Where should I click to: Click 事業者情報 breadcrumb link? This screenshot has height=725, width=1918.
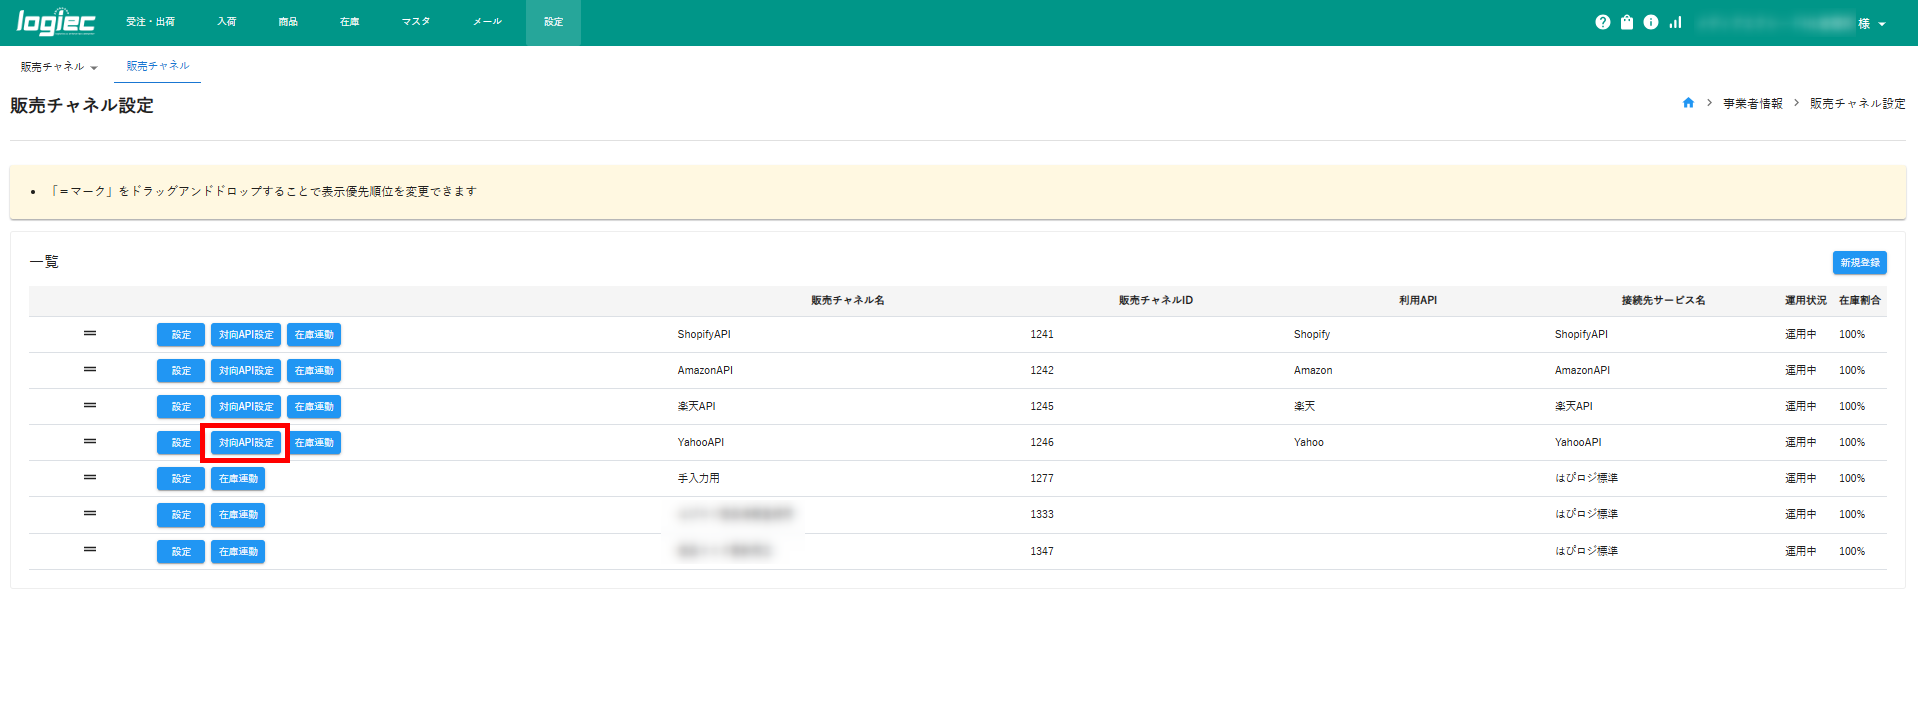[x=1752, y=104]
